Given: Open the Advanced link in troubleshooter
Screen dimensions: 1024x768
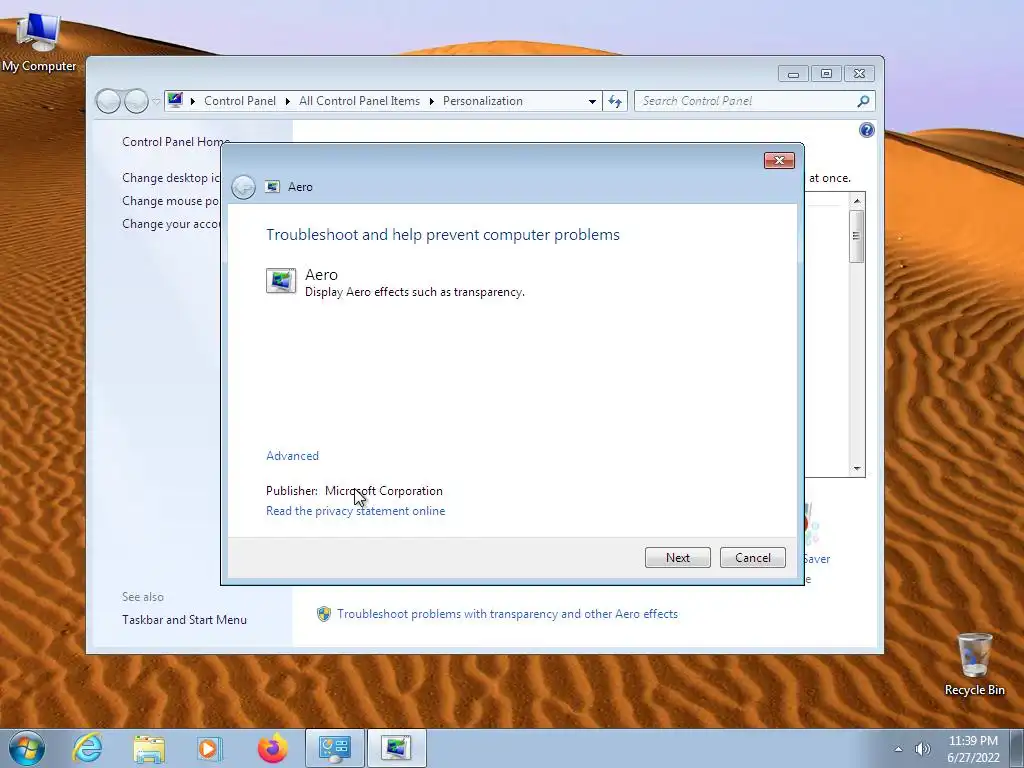Looking at the screenshot, I should 292,456.
